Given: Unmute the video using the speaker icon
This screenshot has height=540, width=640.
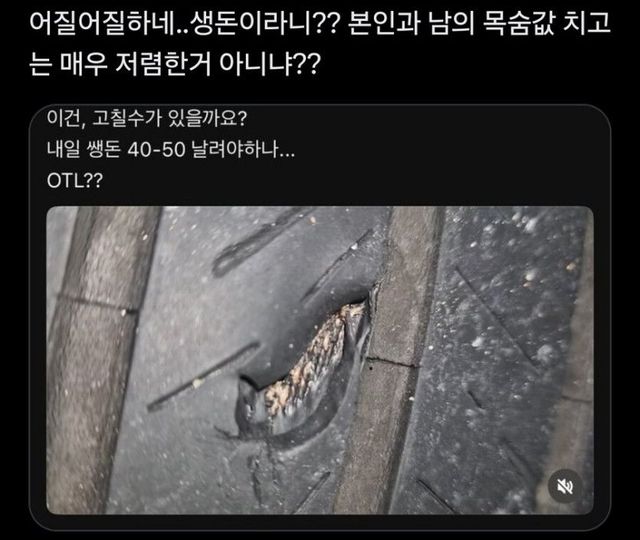Looking at the screenshot, I should (565, 486).
